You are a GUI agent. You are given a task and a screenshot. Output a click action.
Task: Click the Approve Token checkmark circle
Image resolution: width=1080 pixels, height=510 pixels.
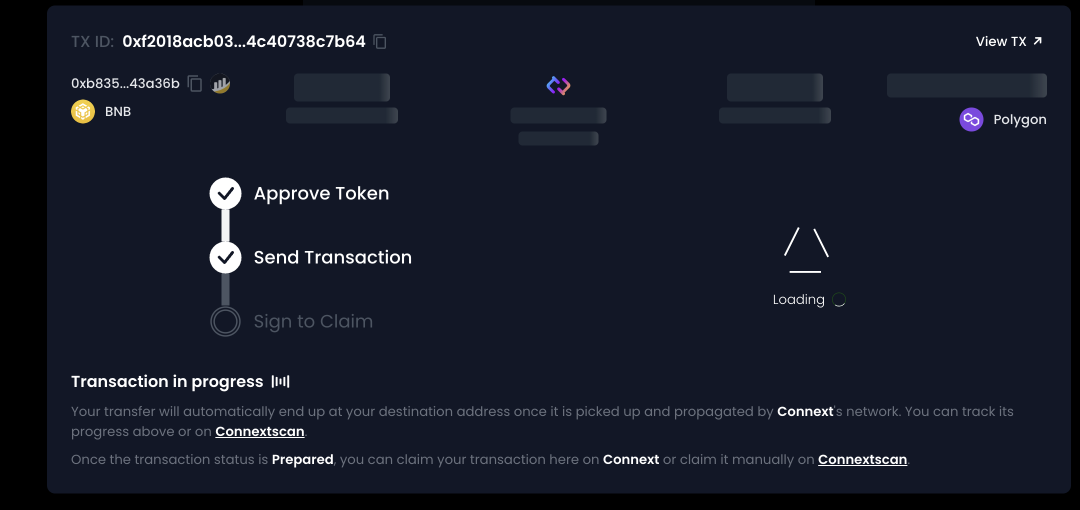tap(225, 194)
